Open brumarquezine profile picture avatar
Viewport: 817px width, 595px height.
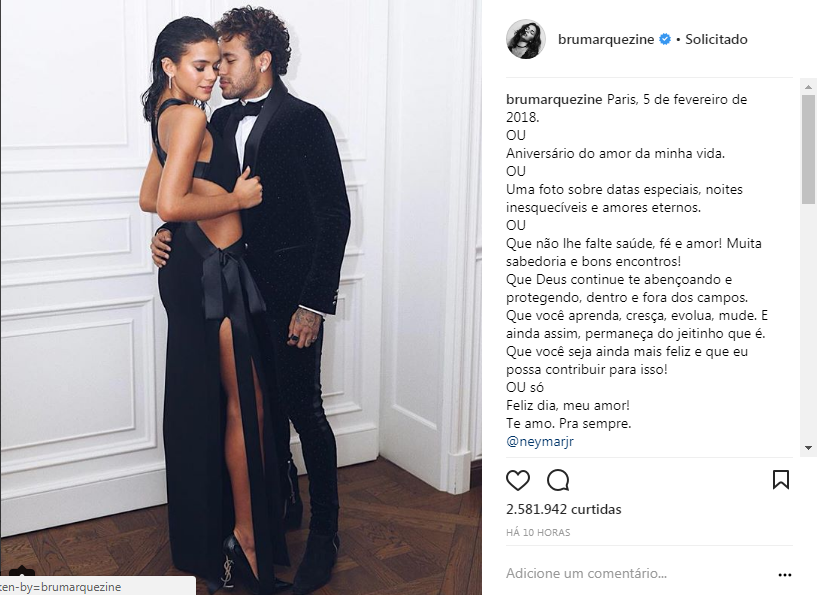(526, 39)
